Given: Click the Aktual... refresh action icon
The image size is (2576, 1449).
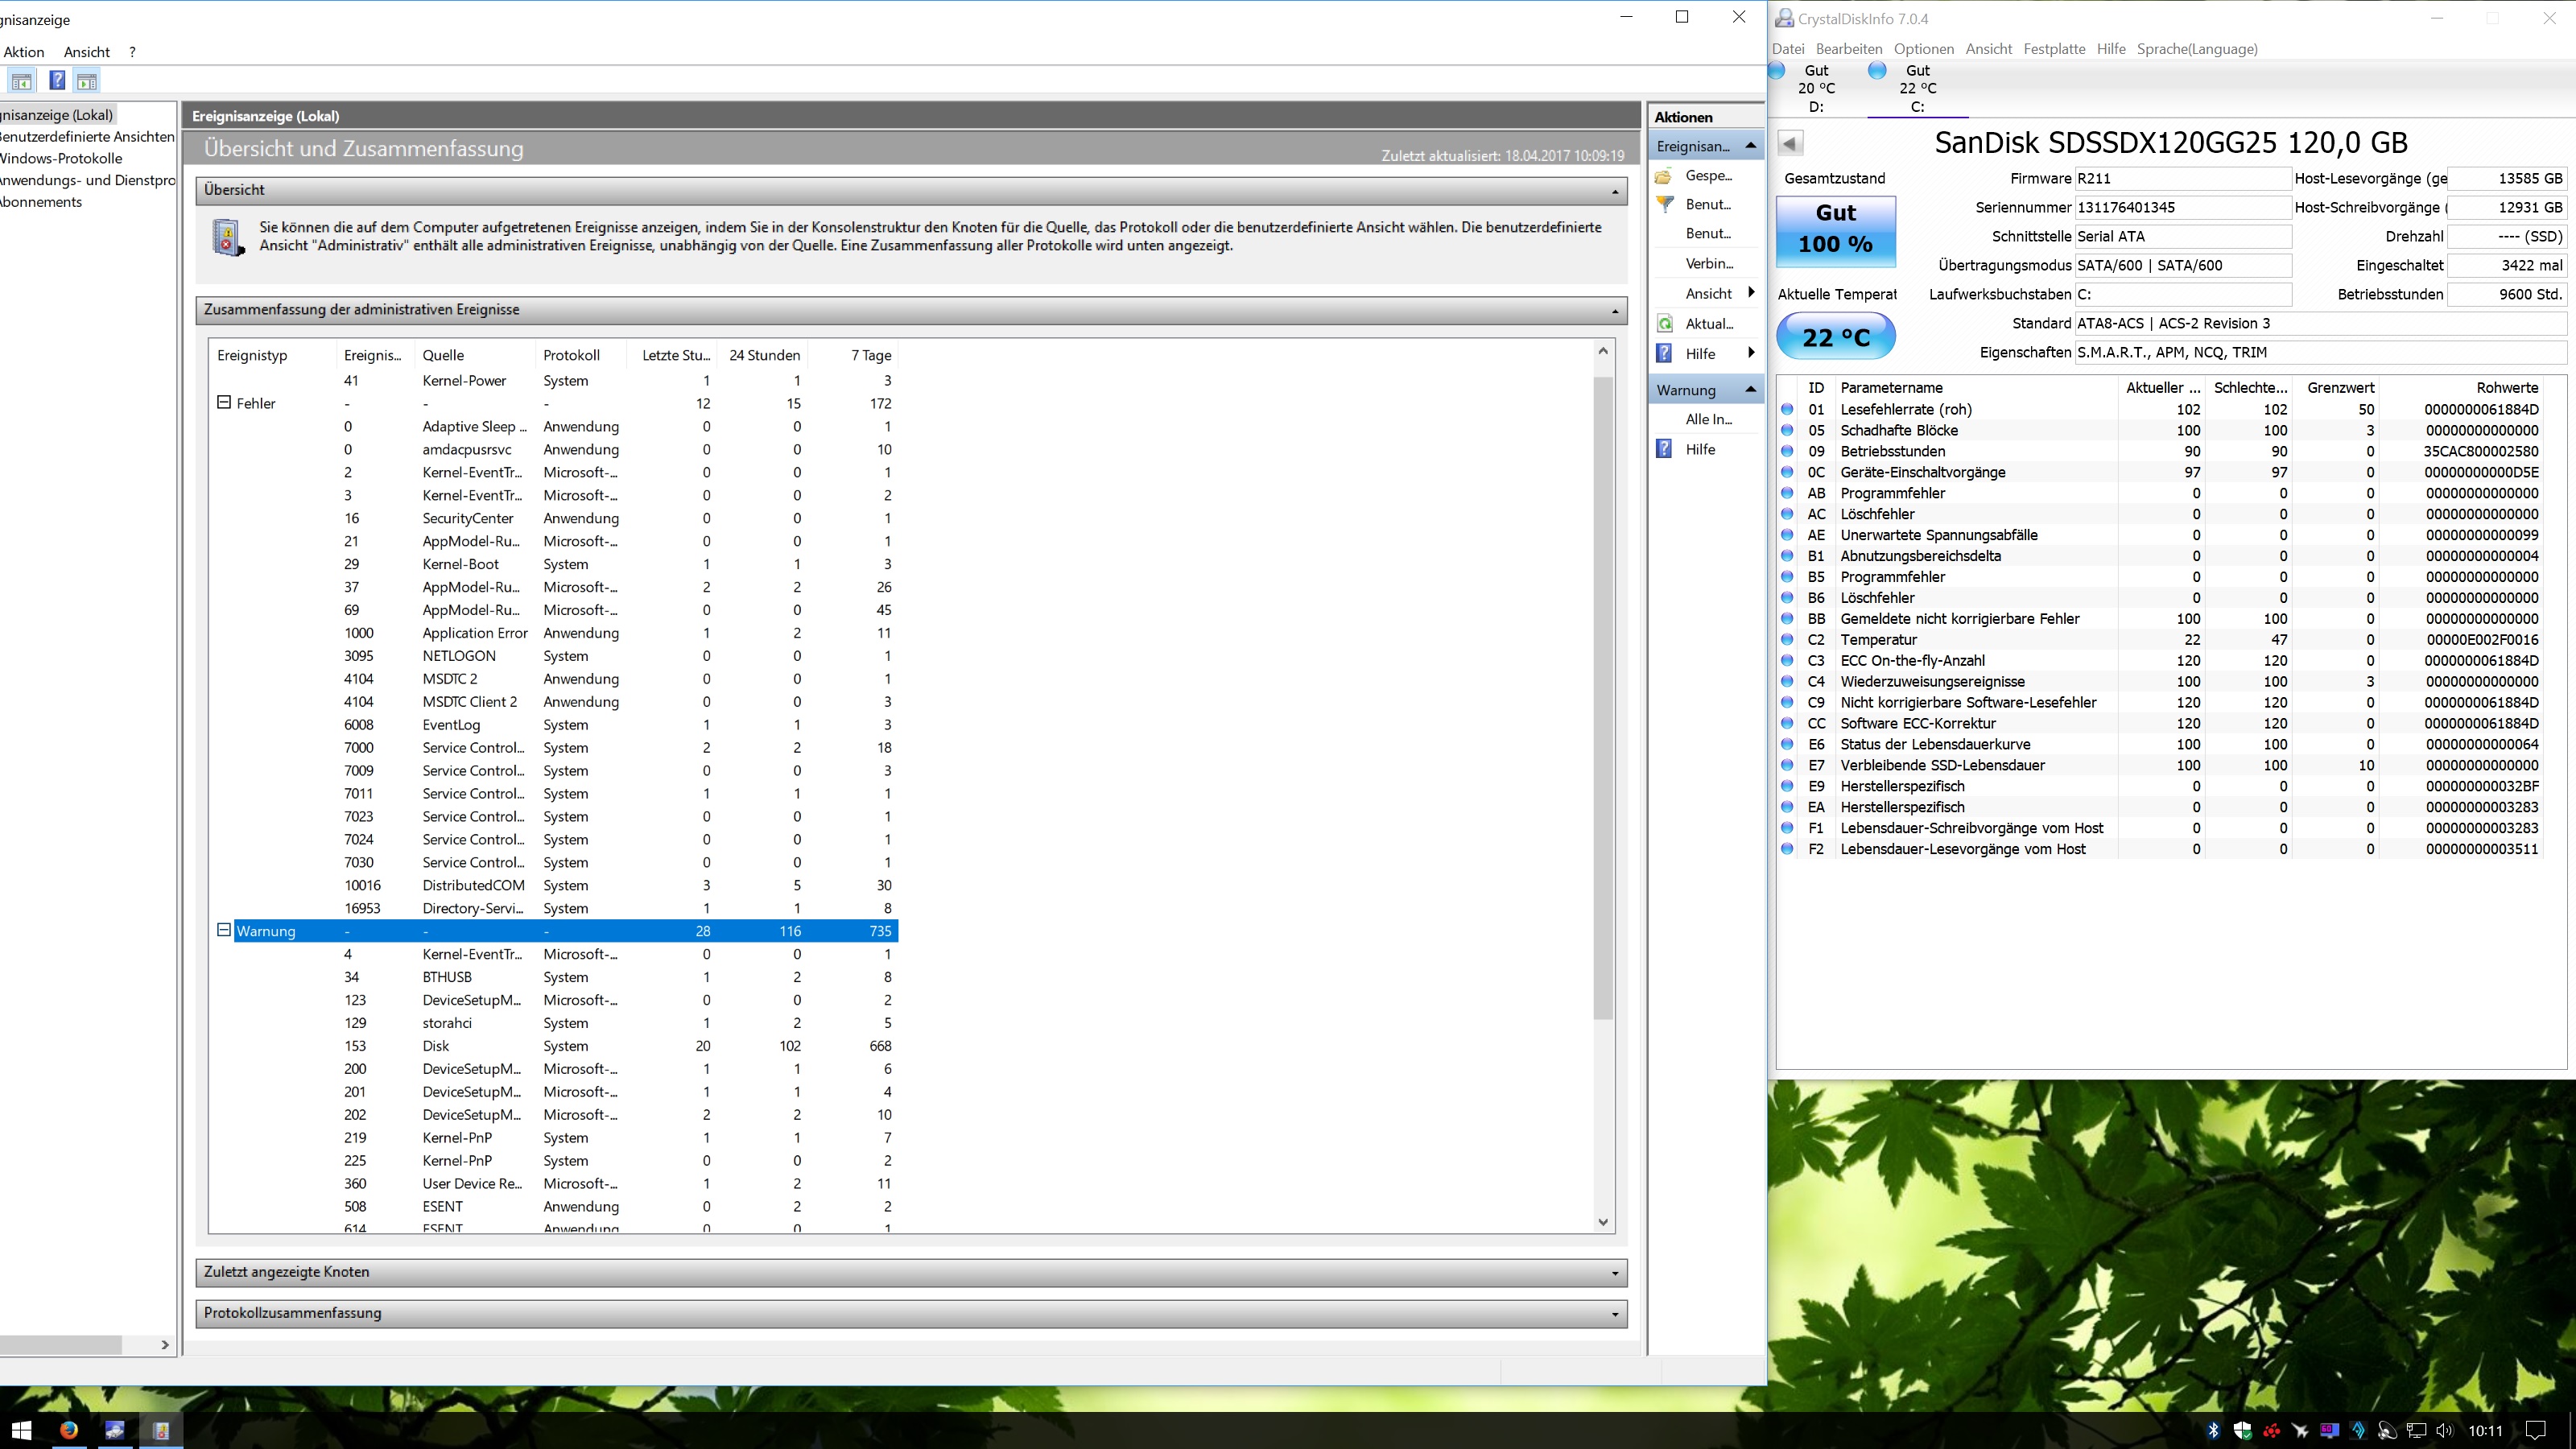Looking at the screenshot, I should click(x=1665, y=323).
